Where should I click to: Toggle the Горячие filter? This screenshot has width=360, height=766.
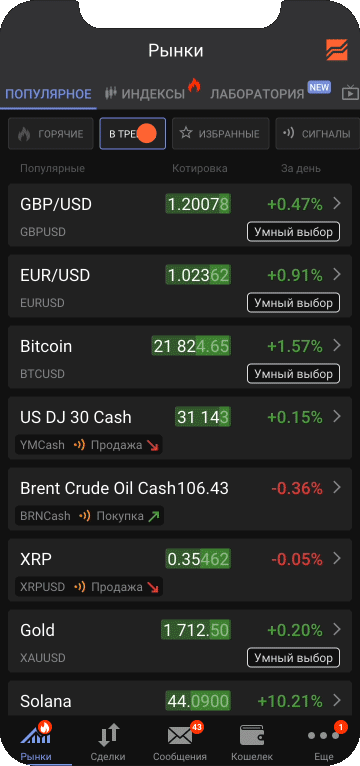(50, 133)
